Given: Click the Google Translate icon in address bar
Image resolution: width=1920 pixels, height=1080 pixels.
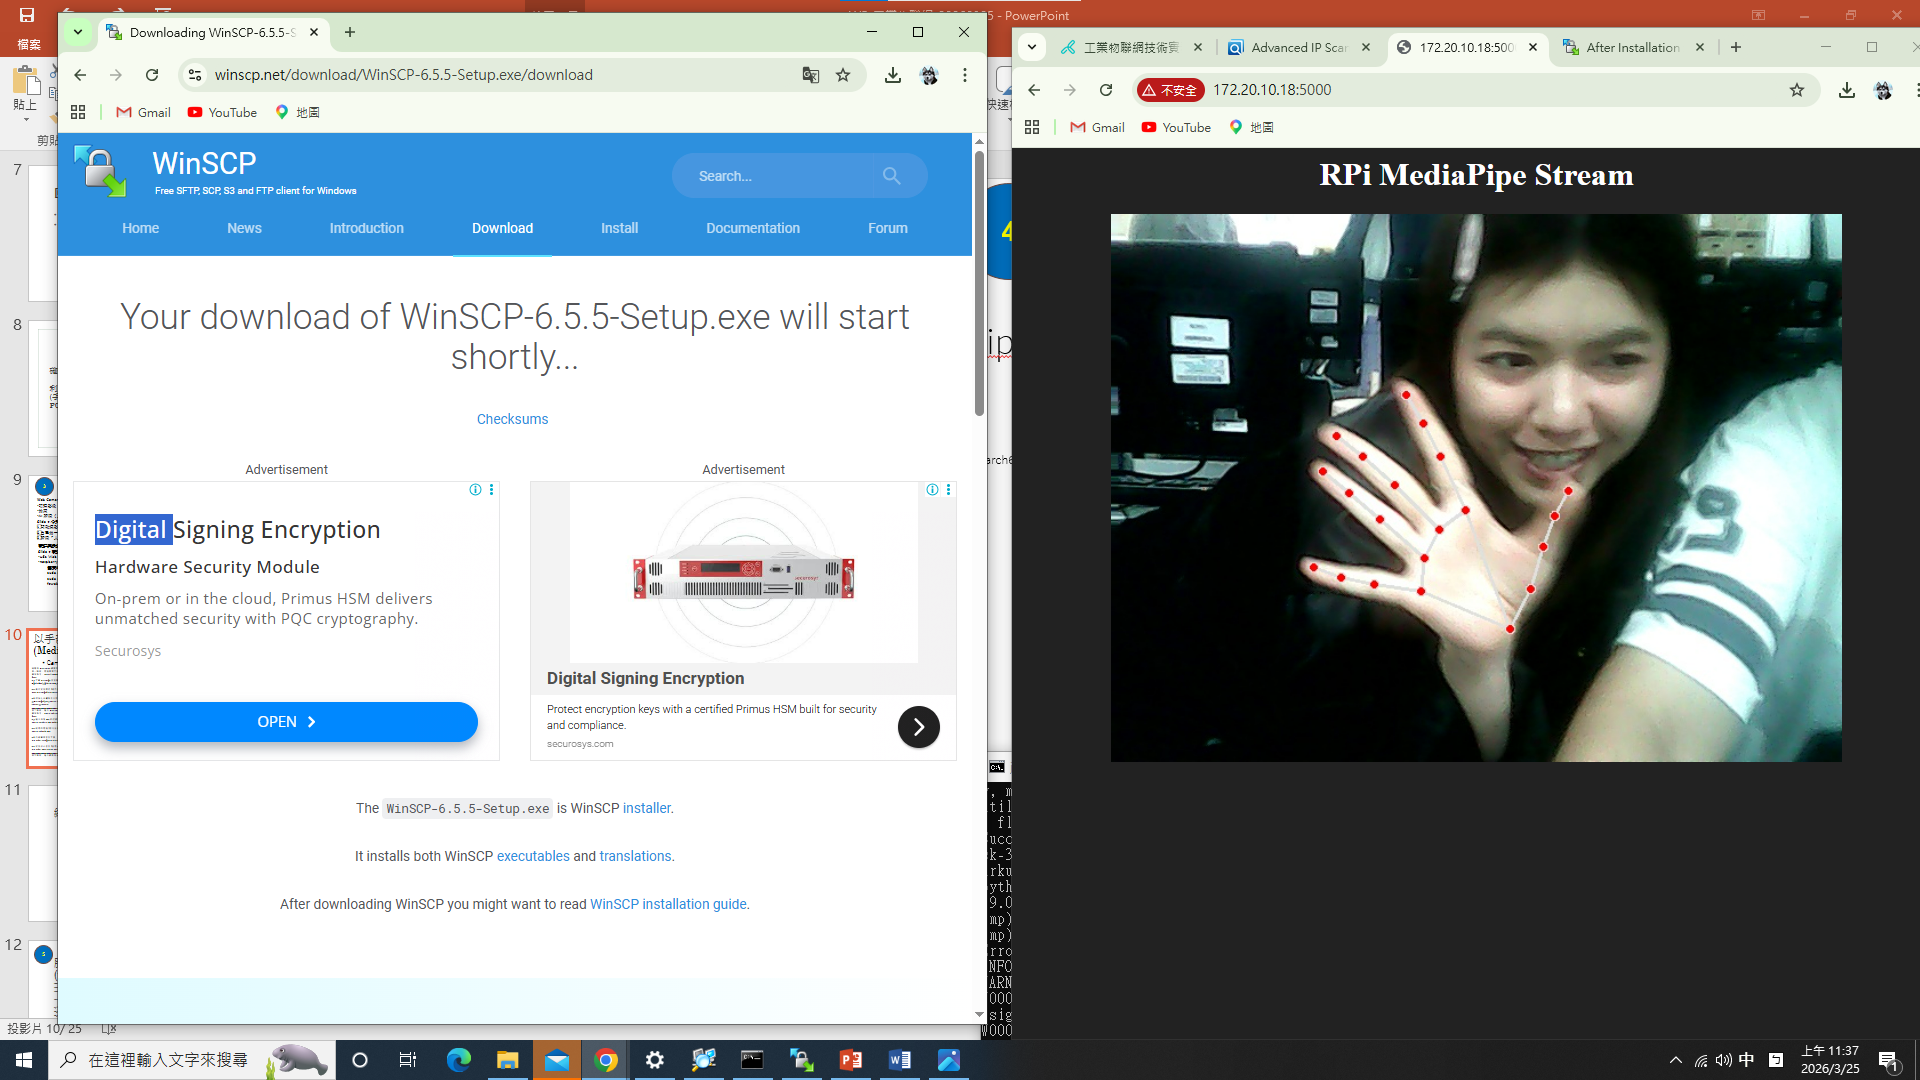Looking at the screenshot, I should (x=810, y=75).
